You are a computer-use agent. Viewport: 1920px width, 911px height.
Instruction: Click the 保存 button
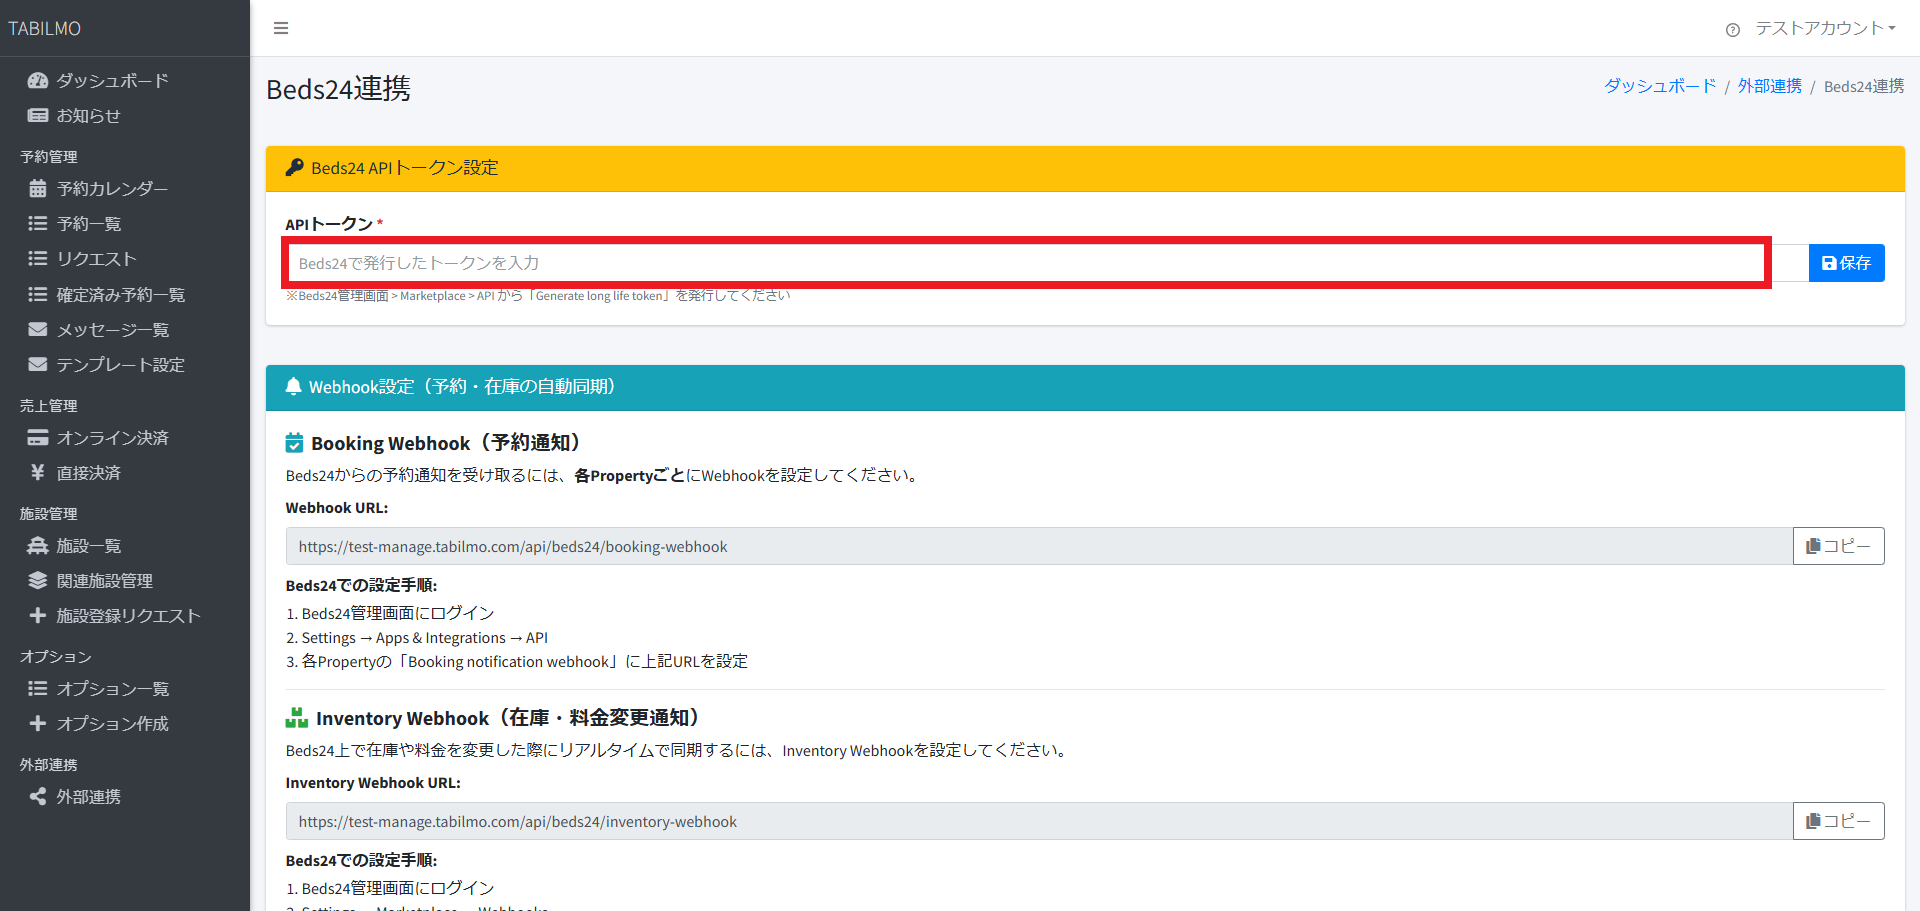(x=1846, y=263)
